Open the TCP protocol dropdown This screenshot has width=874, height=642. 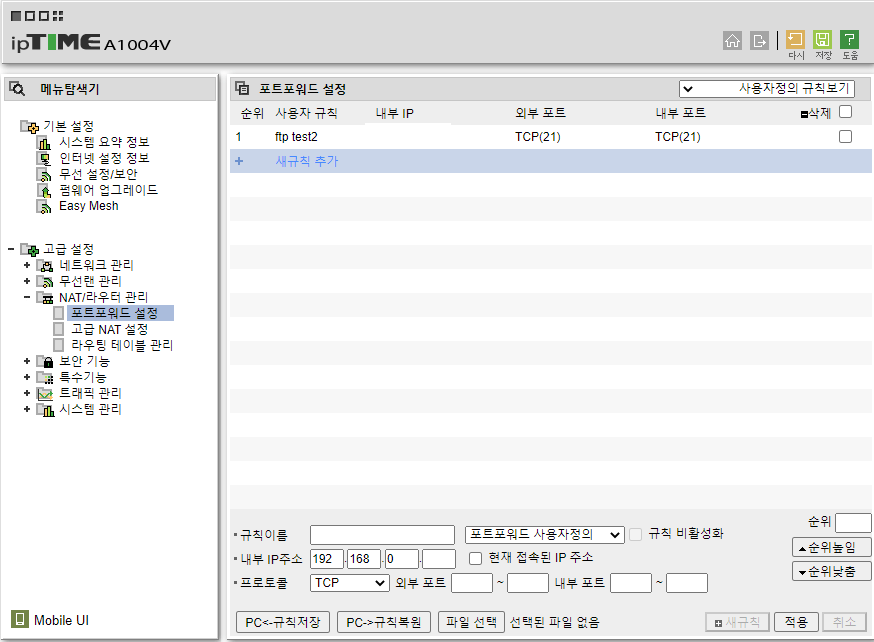[x=349, y=583]
